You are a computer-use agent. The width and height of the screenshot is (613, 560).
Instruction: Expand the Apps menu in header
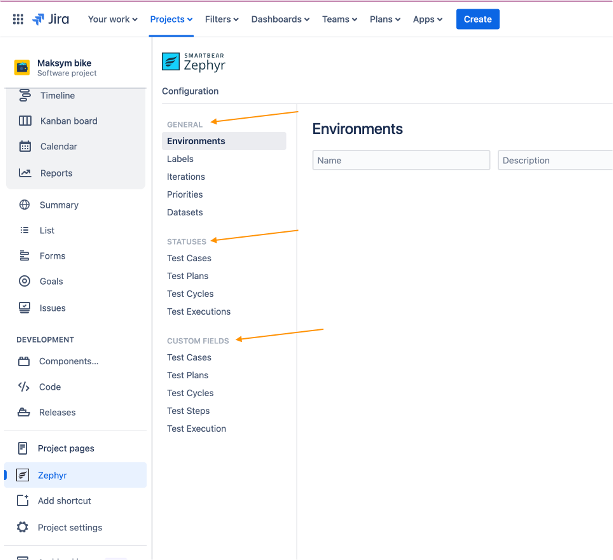click(428, 19)
